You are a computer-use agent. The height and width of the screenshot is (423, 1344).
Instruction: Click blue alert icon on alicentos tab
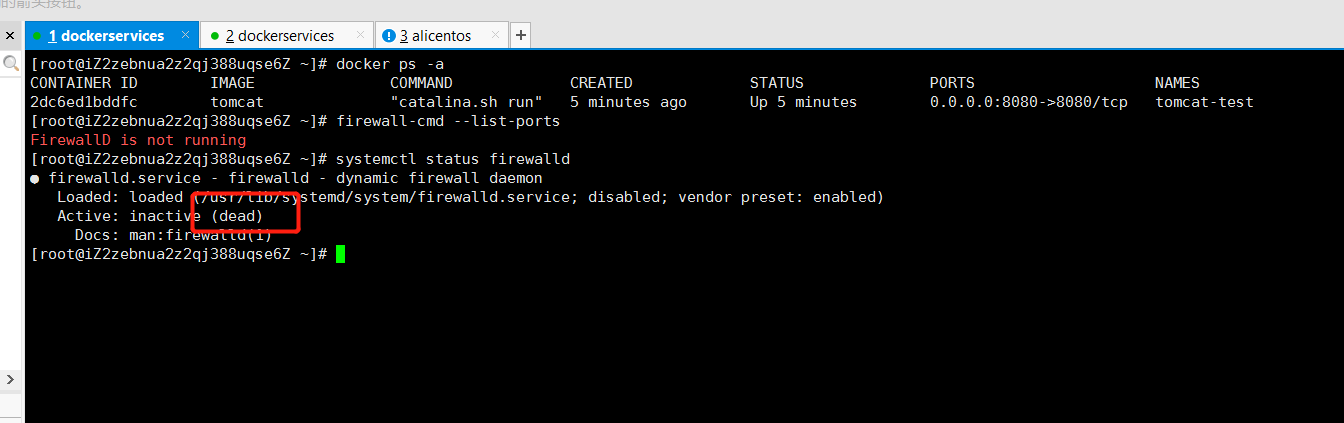(388, 36)
